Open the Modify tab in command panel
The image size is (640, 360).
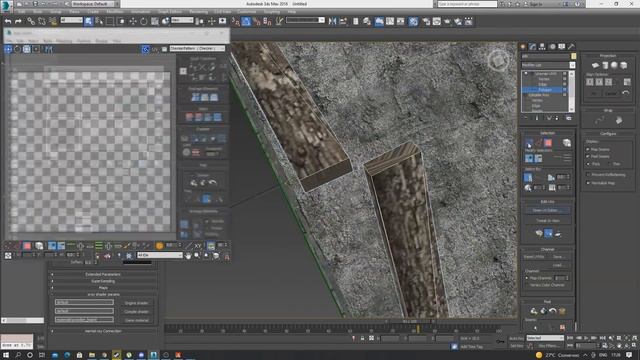coord(532,47)
